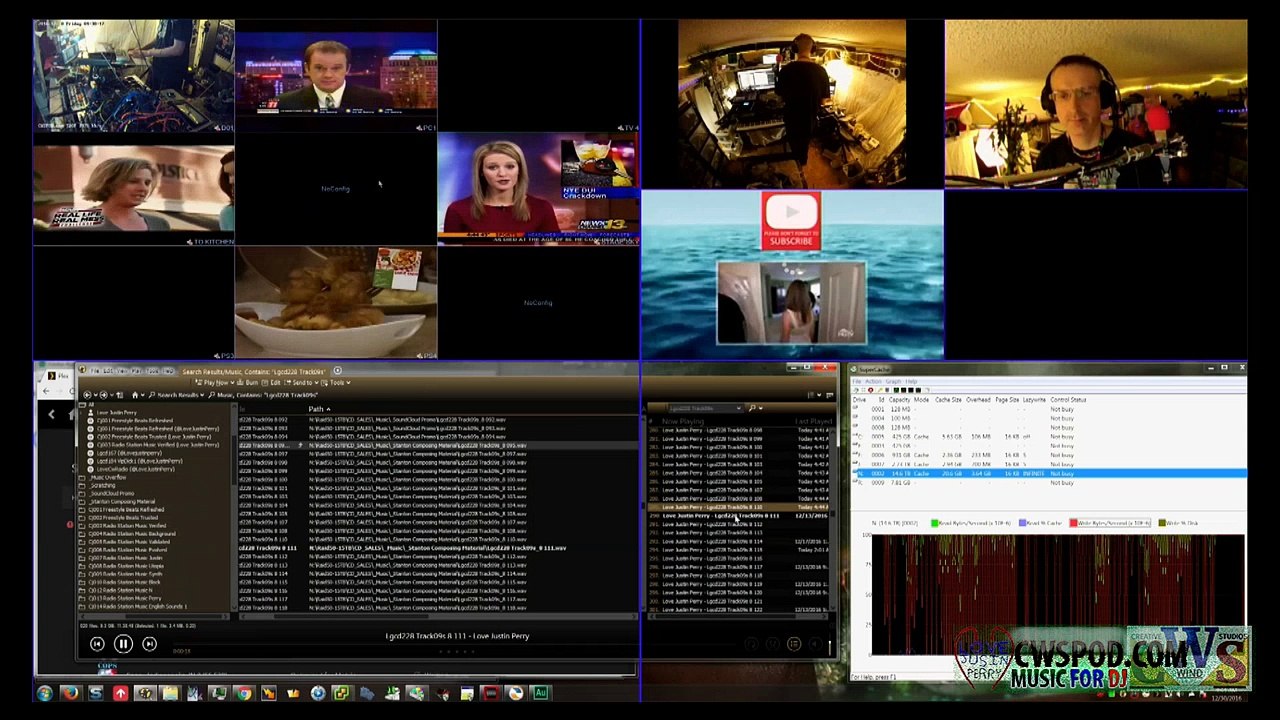Click the Burn toolbar button
1280x720 pixels.
tap(248, 383)
